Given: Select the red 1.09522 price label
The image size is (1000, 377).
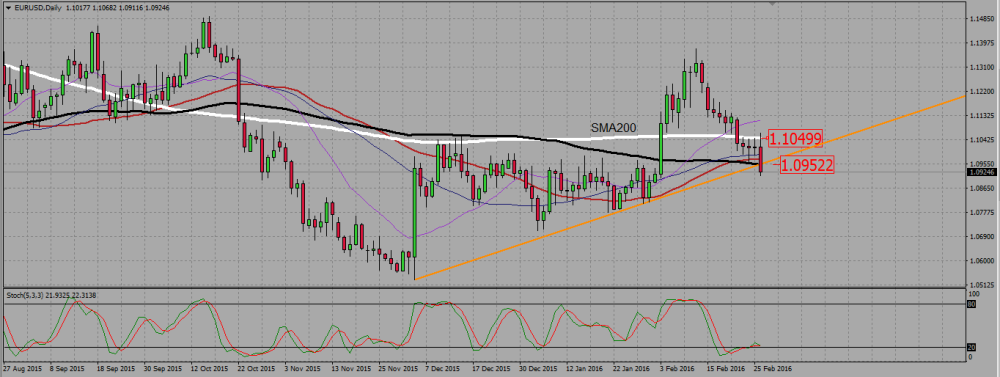Looking at the screenshot, I should click(807, 165).
